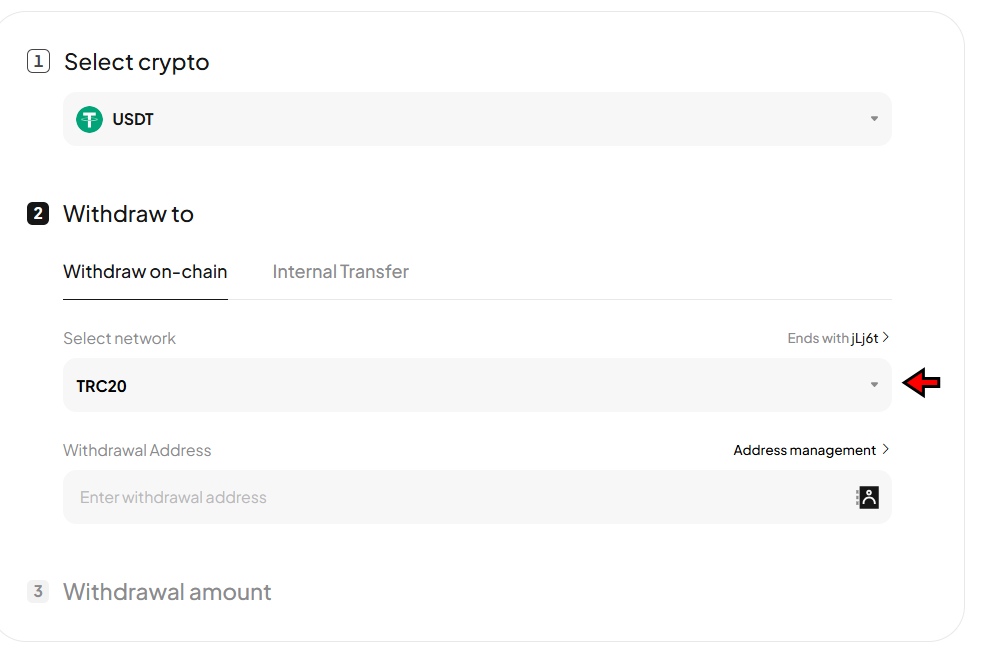Select the saved contacts icon to pick address
The width and height of the screenshot is (991, 651).
click(x=868, y=496)
